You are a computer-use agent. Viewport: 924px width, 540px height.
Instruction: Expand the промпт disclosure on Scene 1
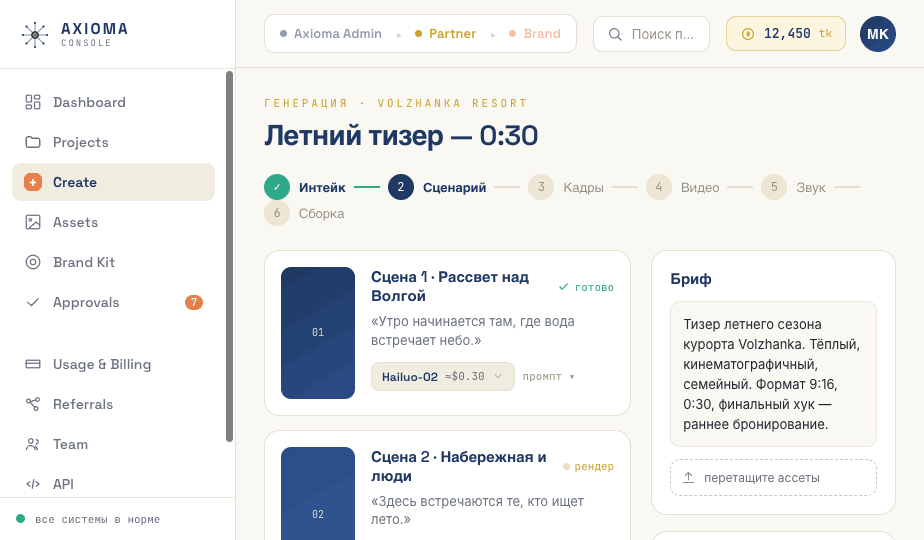(548, 376)
